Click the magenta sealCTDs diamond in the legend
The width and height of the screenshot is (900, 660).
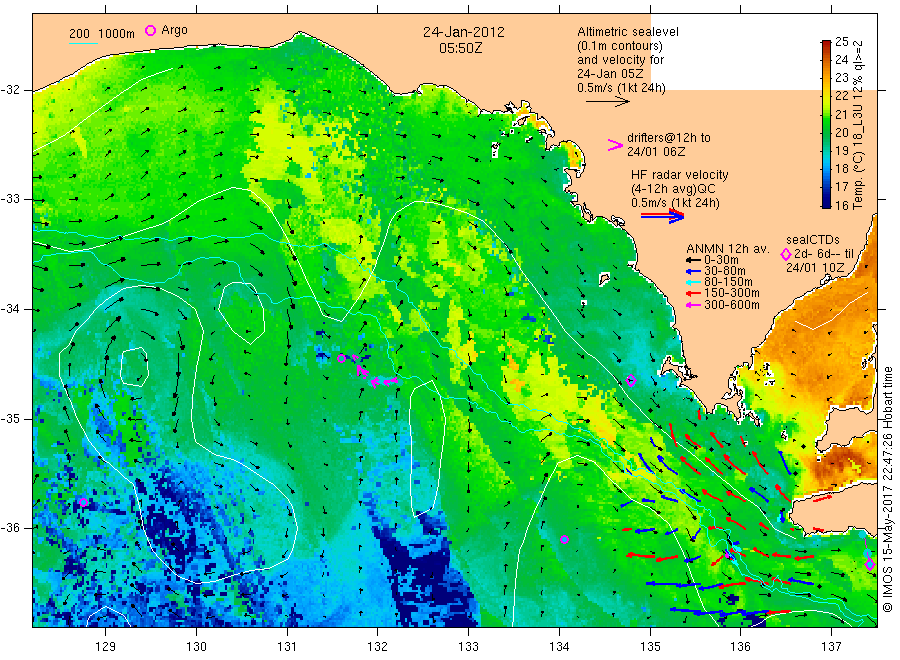point(786,254)
